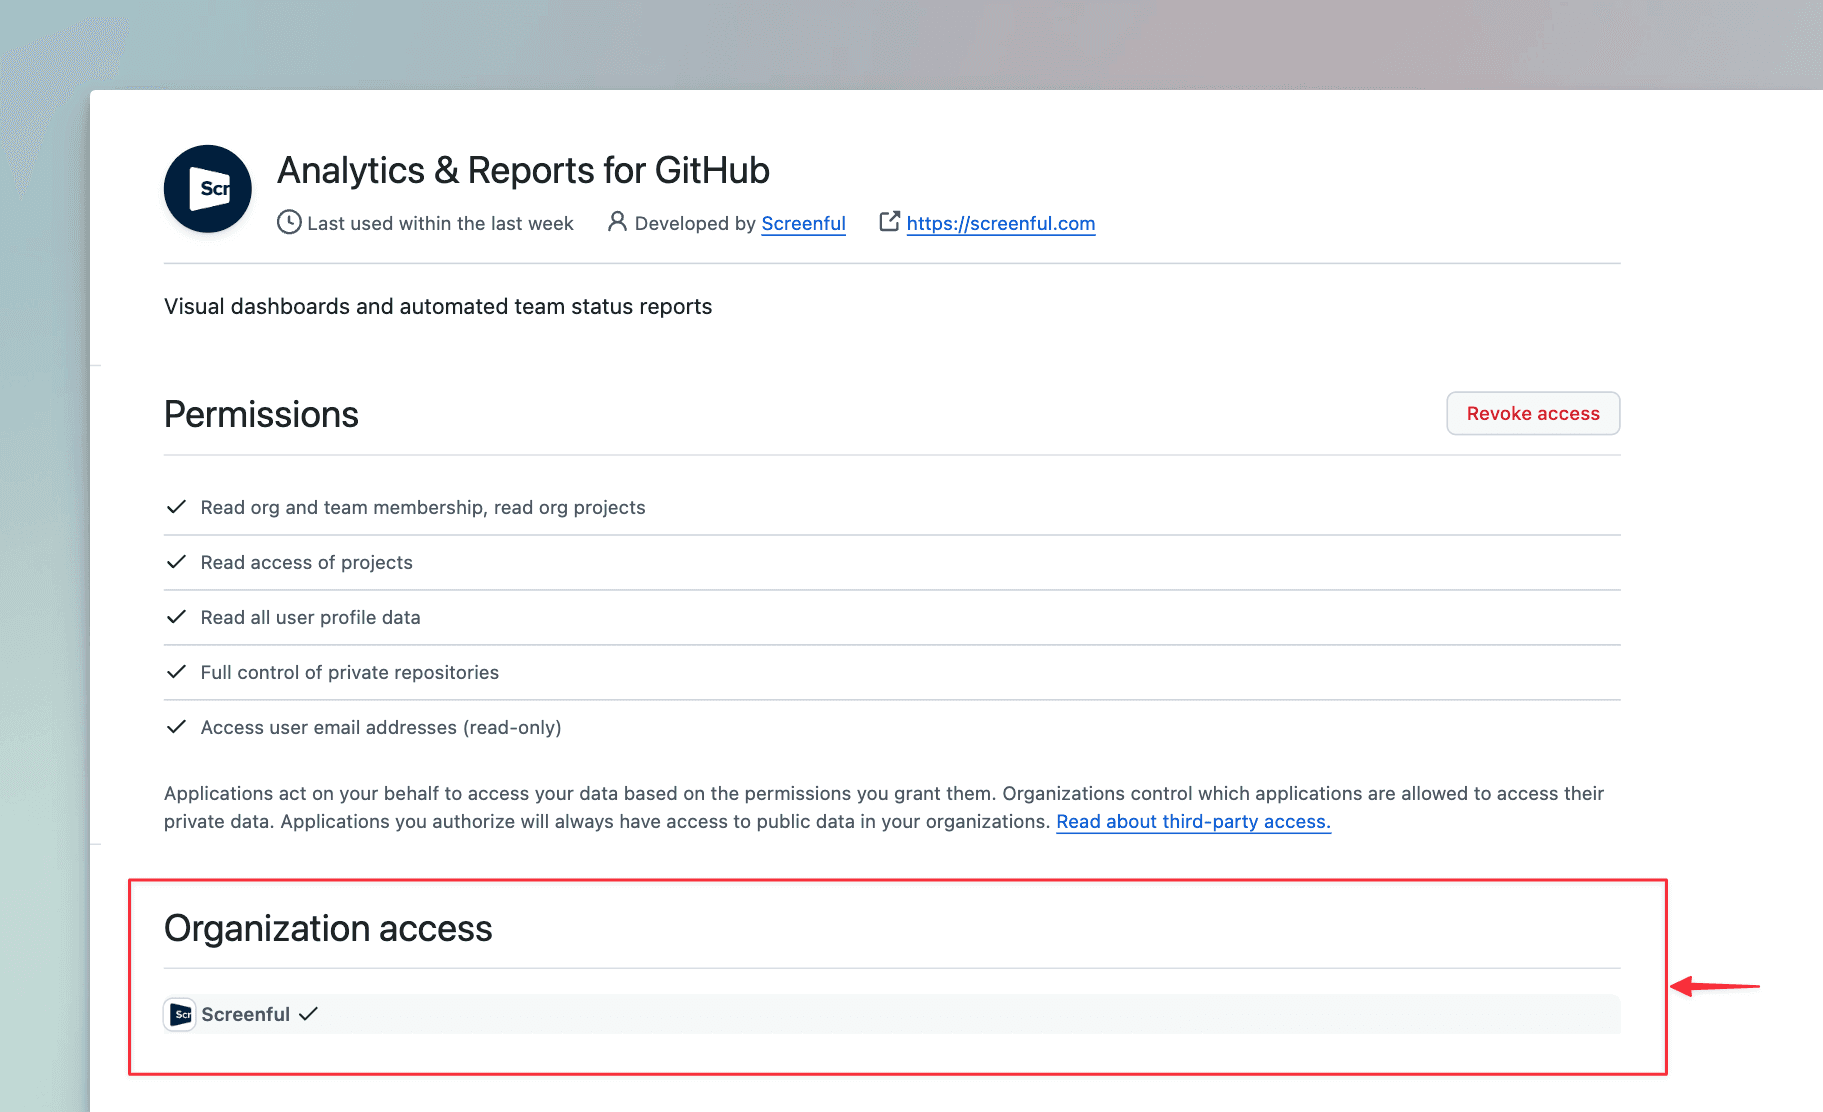Click the Screenful organization small logo
The height and width of the screenshot is (1112, 1823).
180,1014
